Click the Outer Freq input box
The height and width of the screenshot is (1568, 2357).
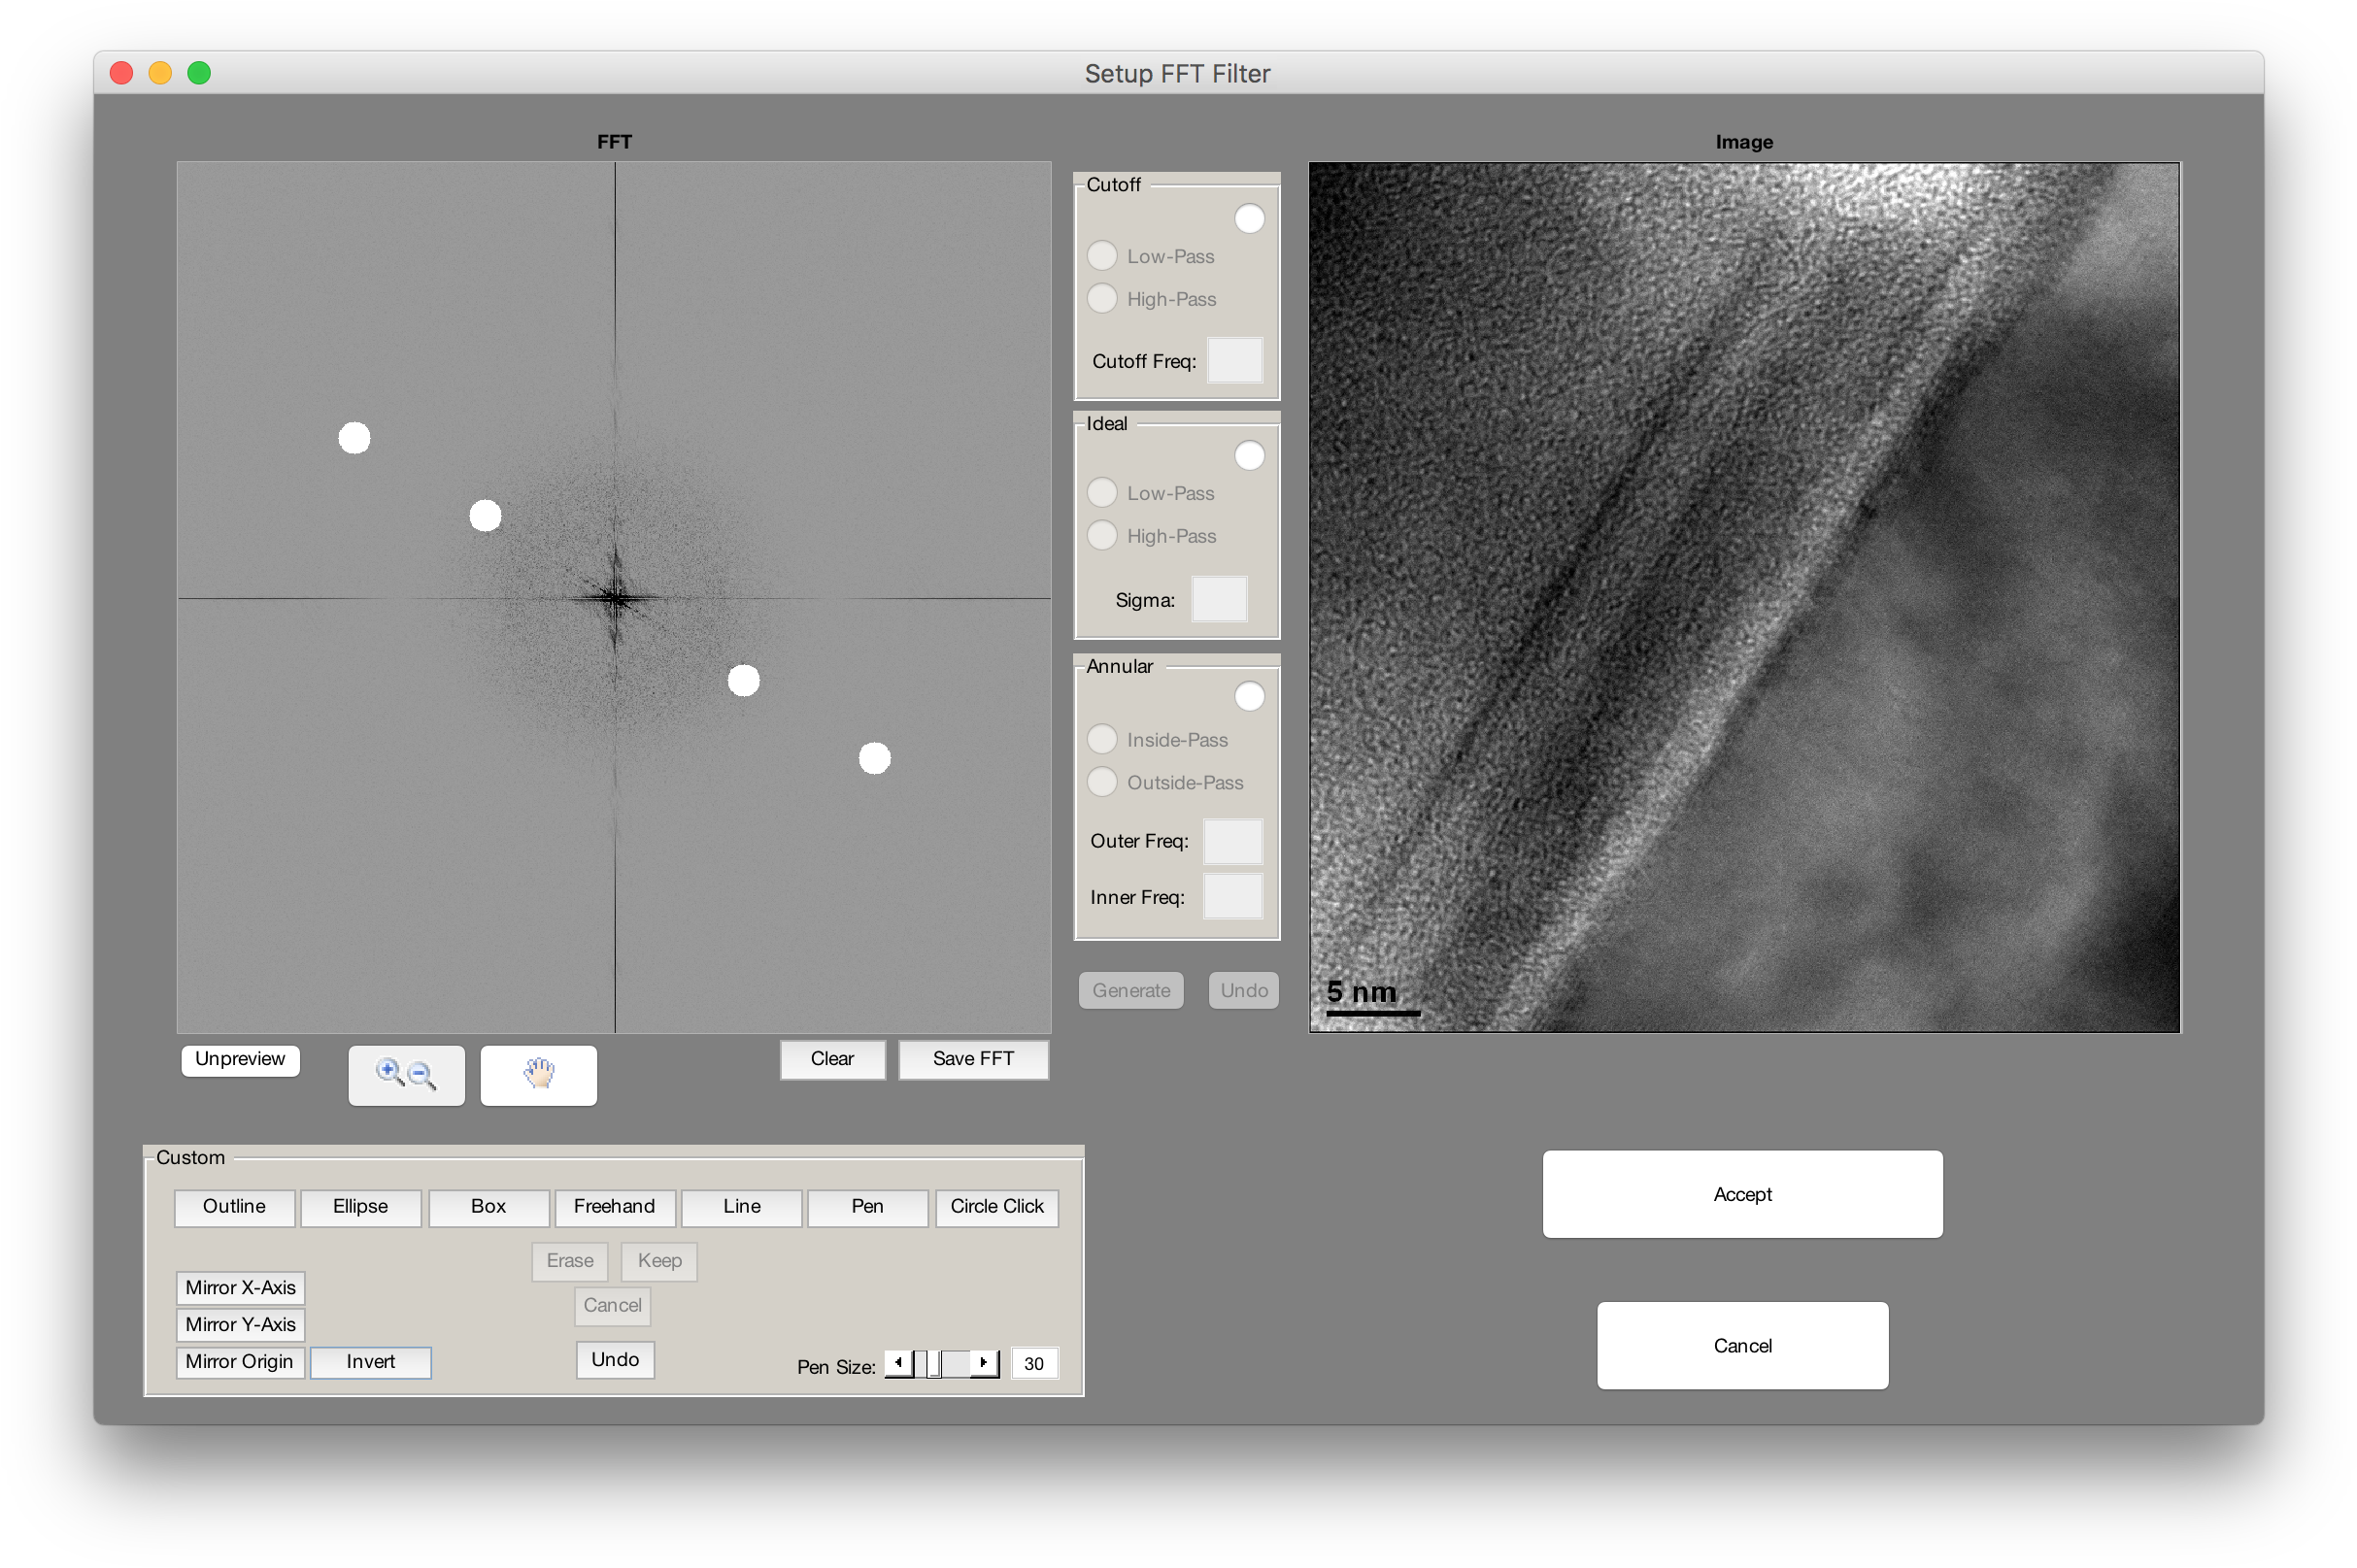tap(1232, 841)
